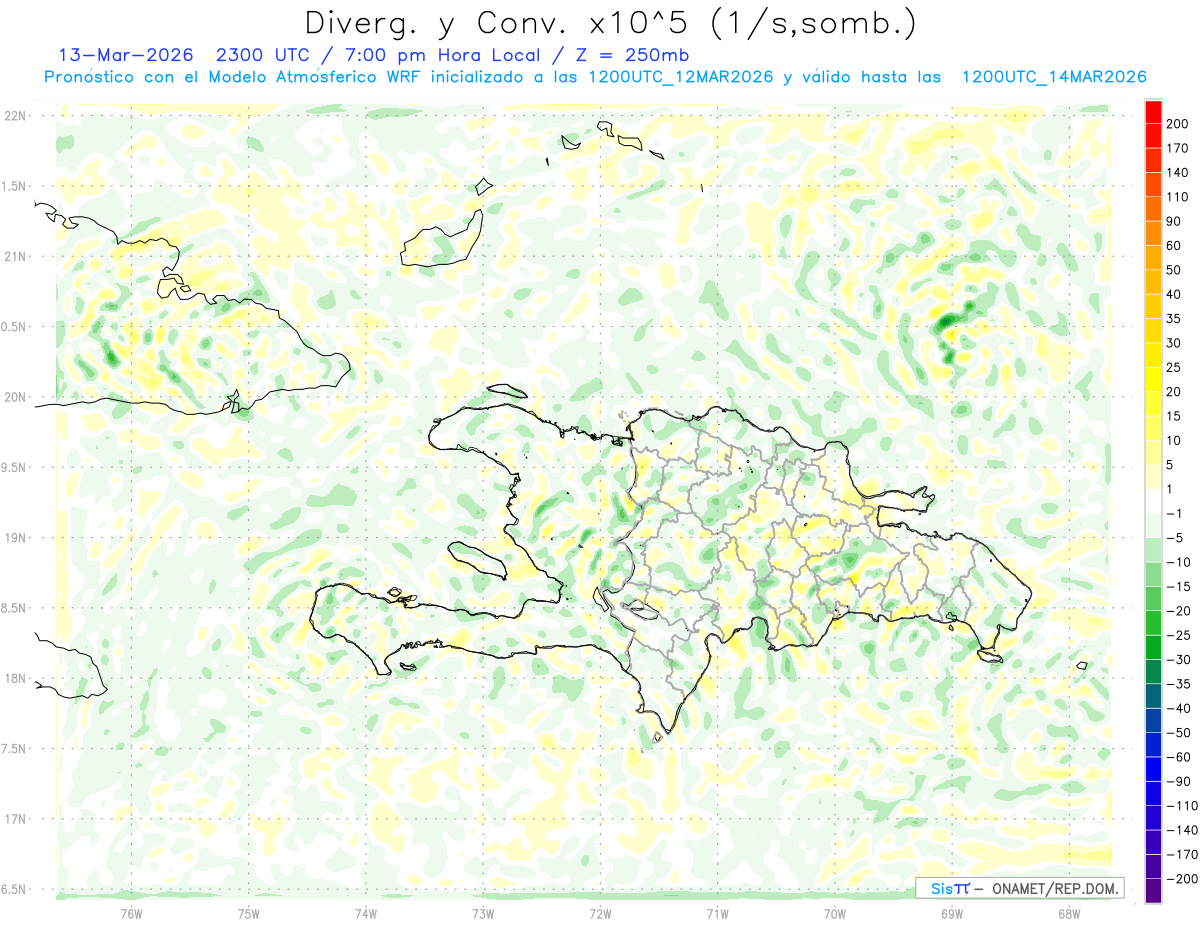This screenshot has width=1200, height=927.
Task: Click the 75W longitude label
Action: tap(249, 913)
